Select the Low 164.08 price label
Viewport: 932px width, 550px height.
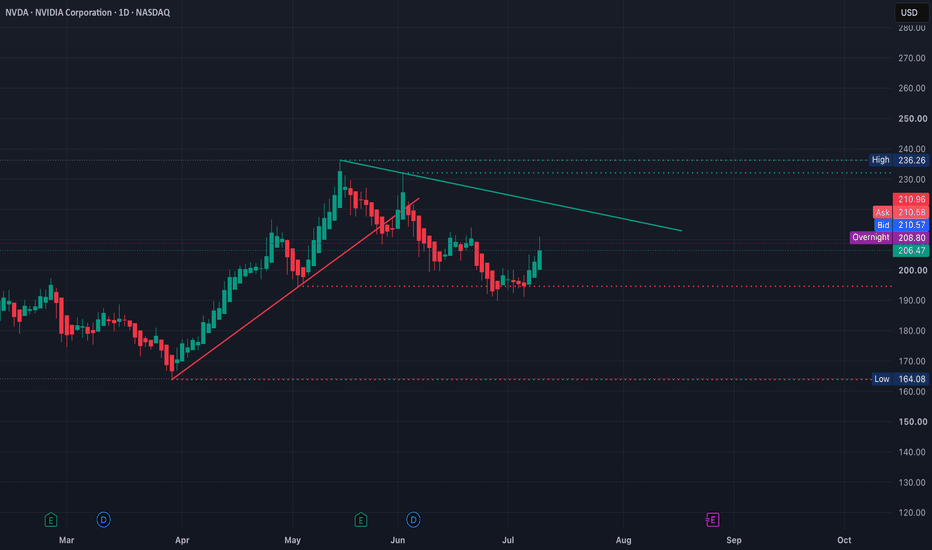pos(900,379)
